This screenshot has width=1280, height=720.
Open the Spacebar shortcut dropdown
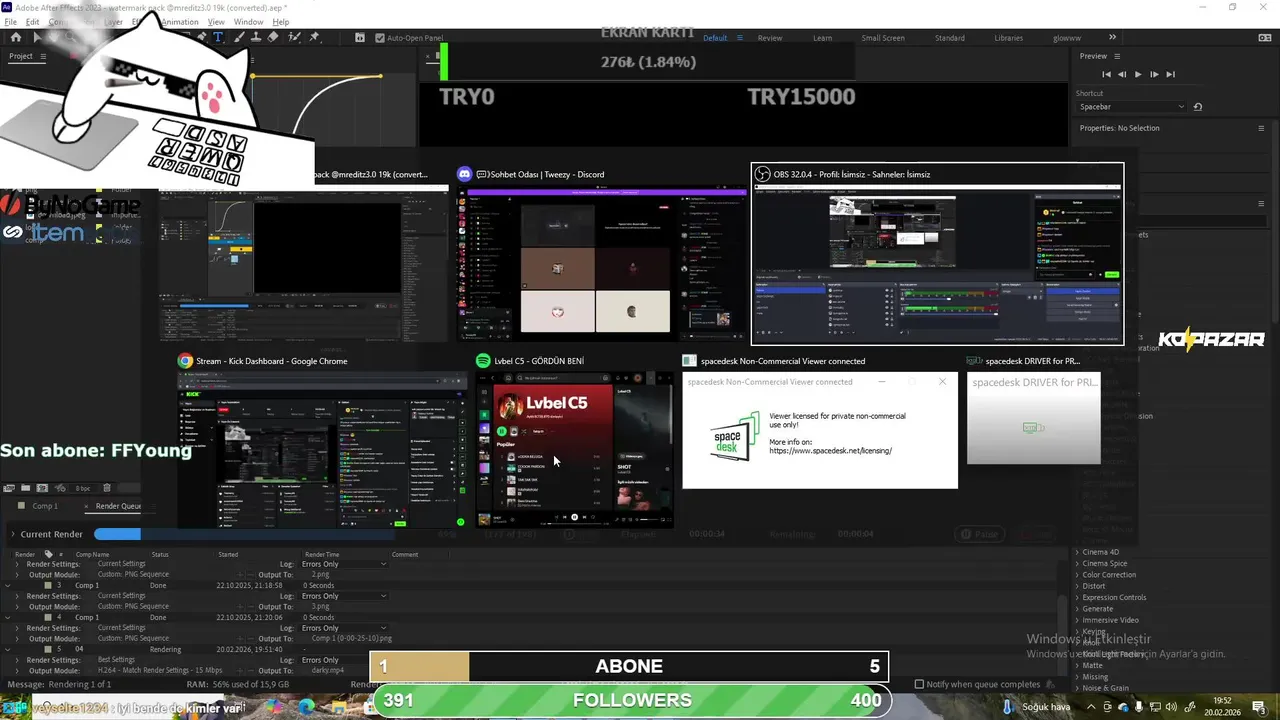[x=1131, y=107]
